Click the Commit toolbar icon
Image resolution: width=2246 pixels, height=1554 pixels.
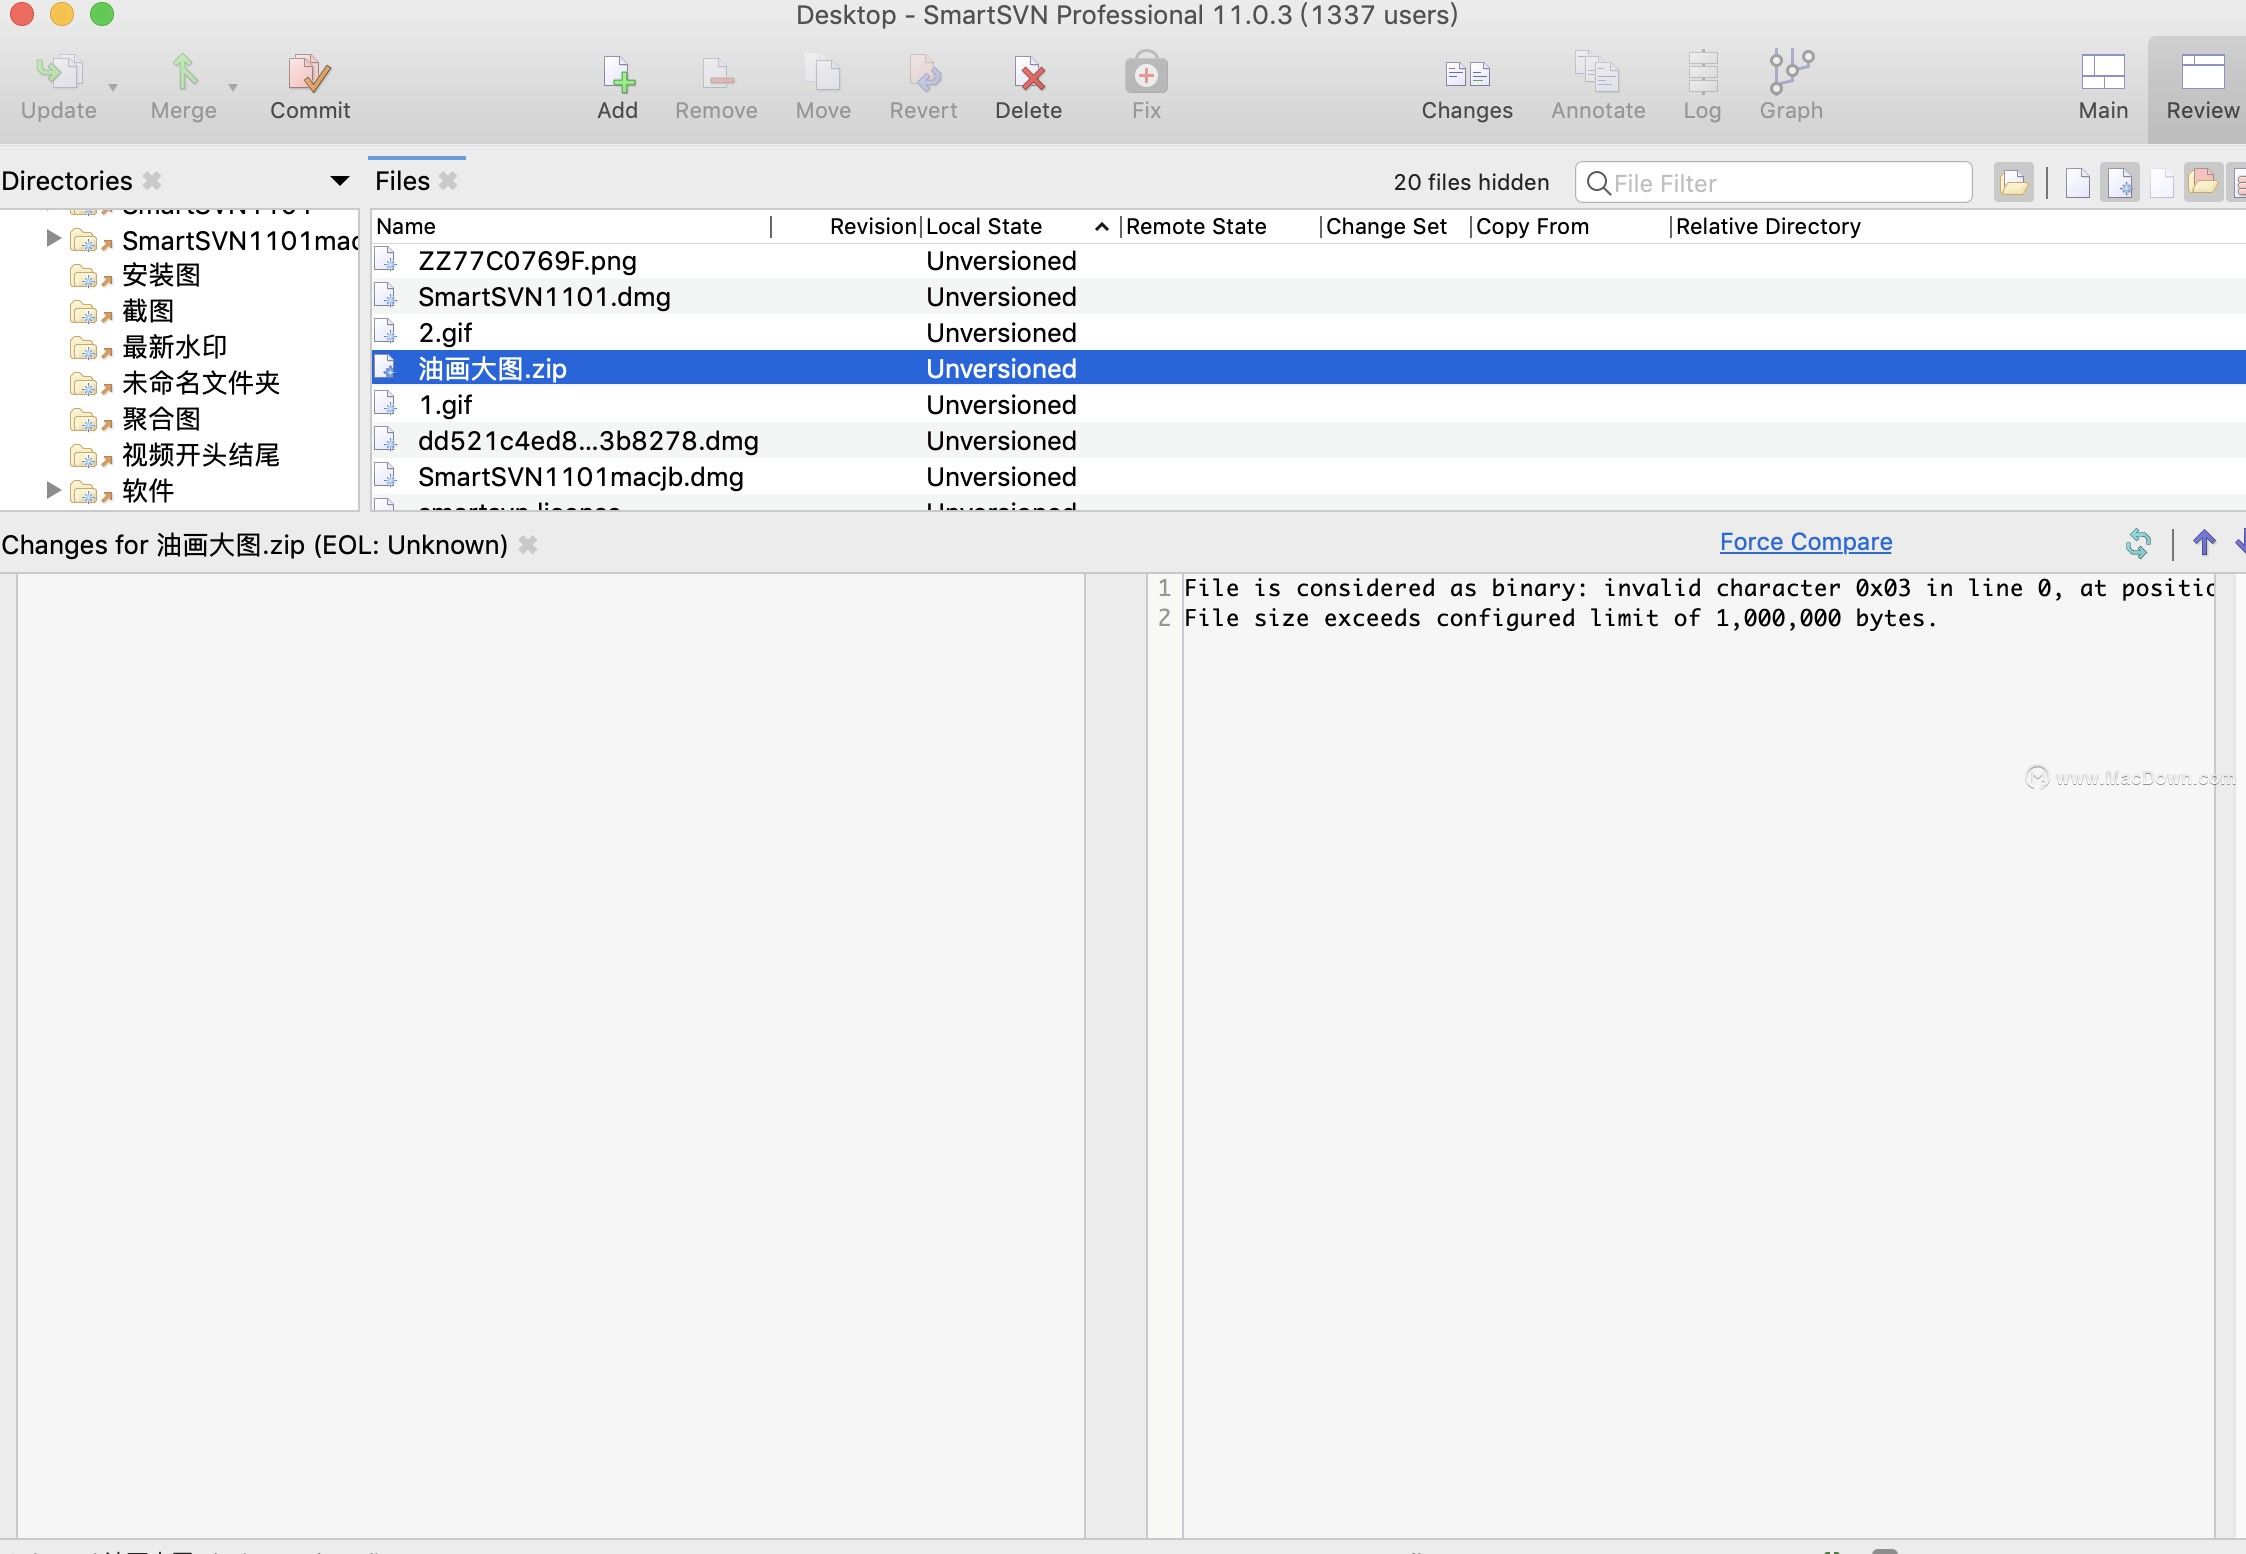[309, 73]
